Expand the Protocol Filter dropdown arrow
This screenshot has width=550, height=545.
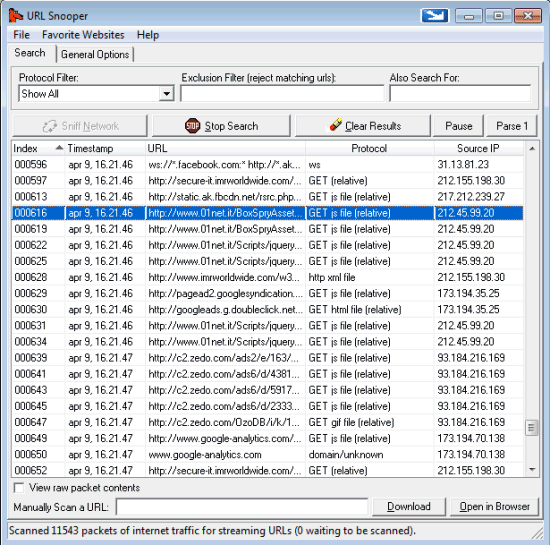167,94
